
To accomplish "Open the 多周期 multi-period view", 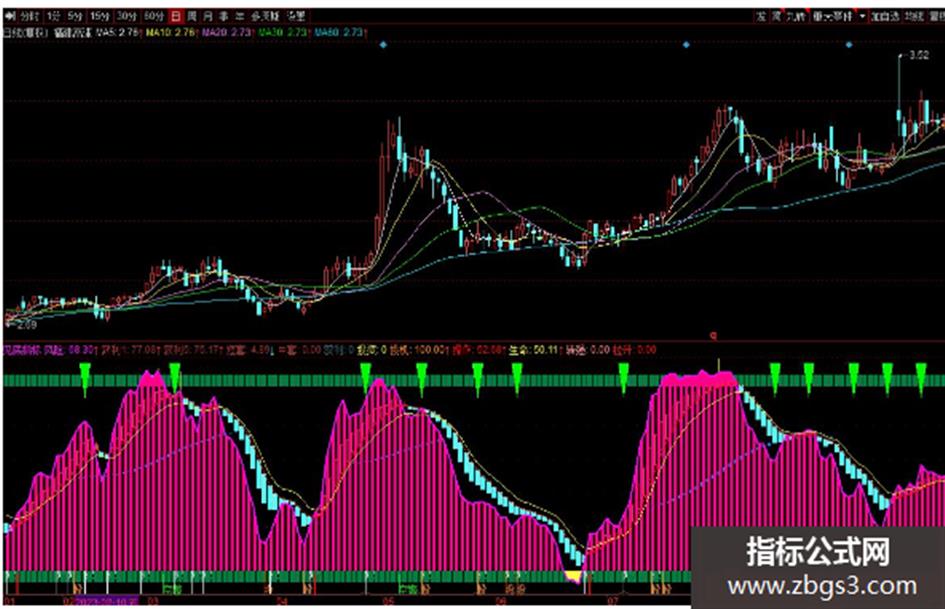I will [265, 16].
